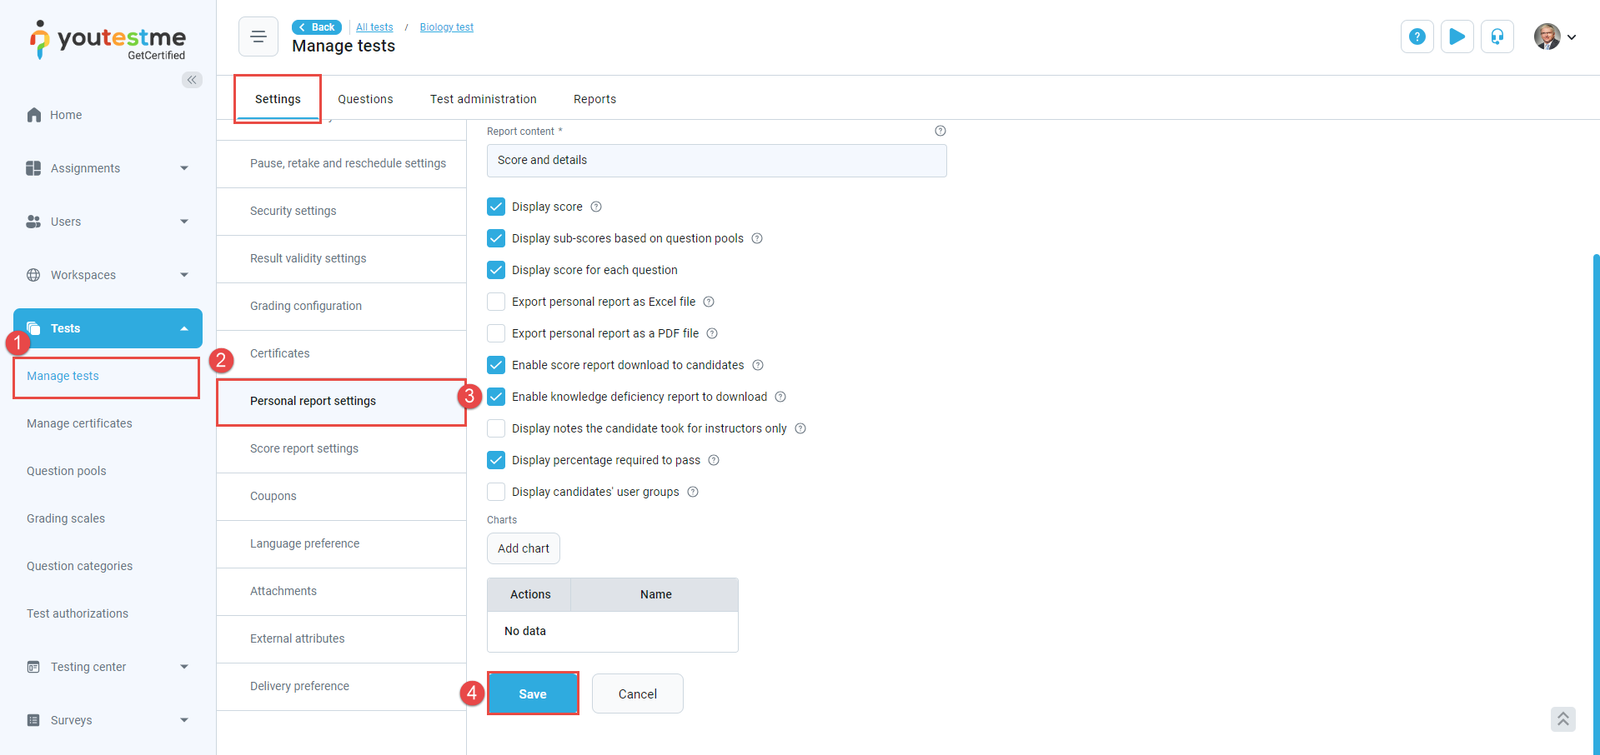
Task: Click the hamburger menu icon
Action: (258, 37)
